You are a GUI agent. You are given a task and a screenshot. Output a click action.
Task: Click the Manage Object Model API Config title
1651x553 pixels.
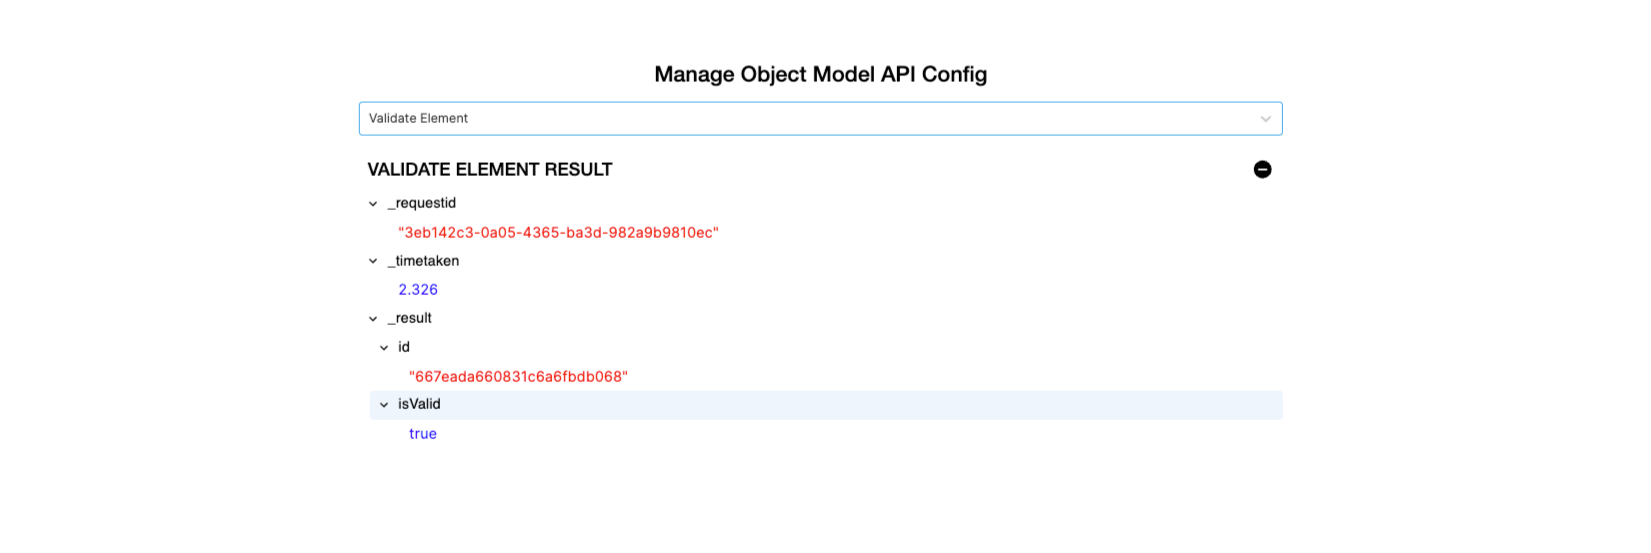(x=820, y=75)
